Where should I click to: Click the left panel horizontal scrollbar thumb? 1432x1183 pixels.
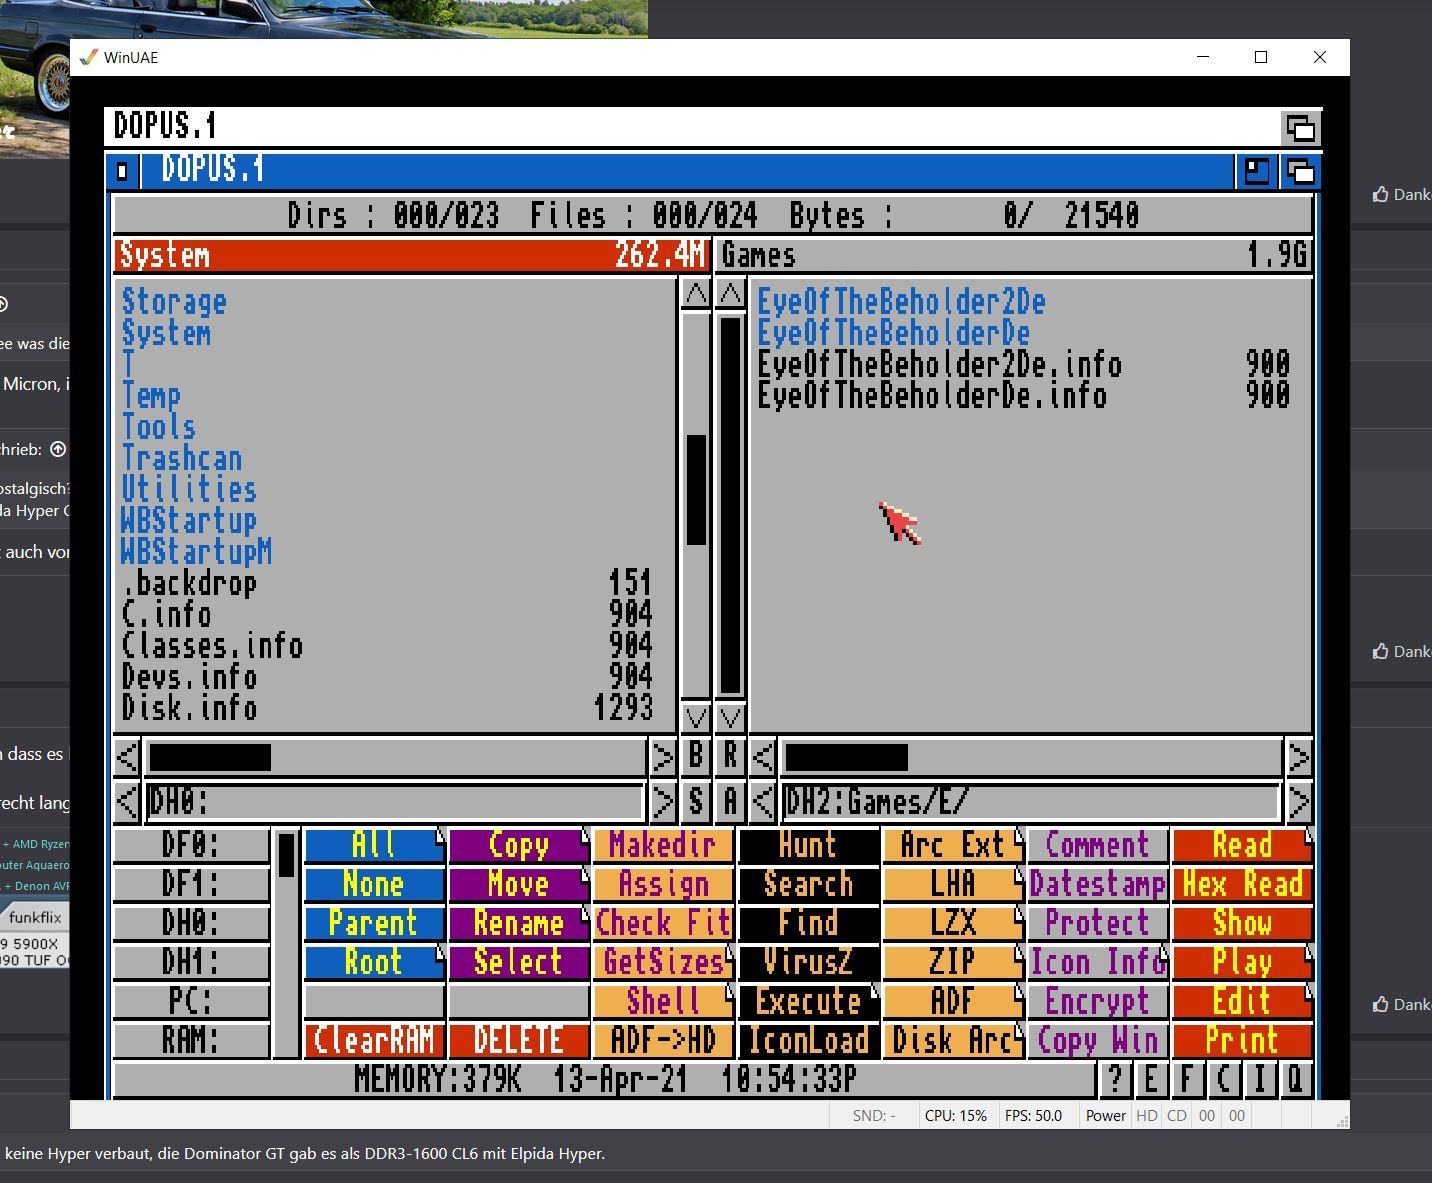click(x=210, y=757)
